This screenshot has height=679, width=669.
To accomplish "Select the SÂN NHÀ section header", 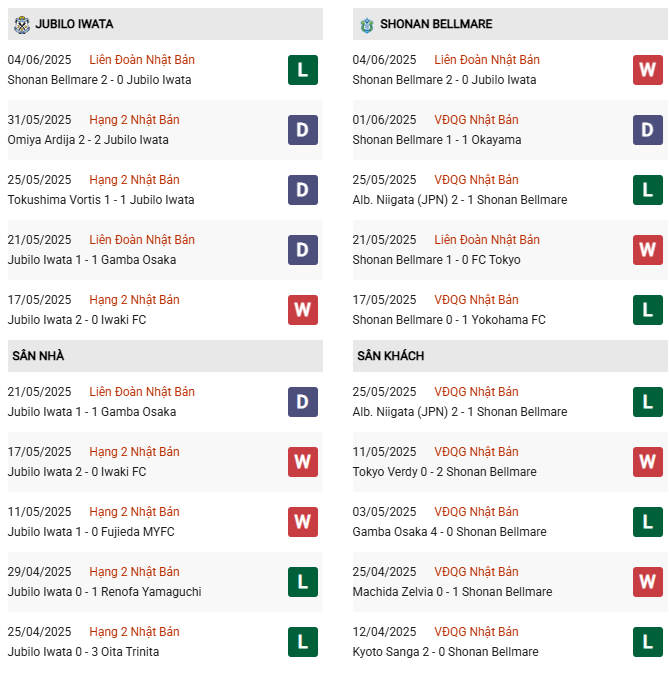I will pyautogui.click(x=165, y=356).
